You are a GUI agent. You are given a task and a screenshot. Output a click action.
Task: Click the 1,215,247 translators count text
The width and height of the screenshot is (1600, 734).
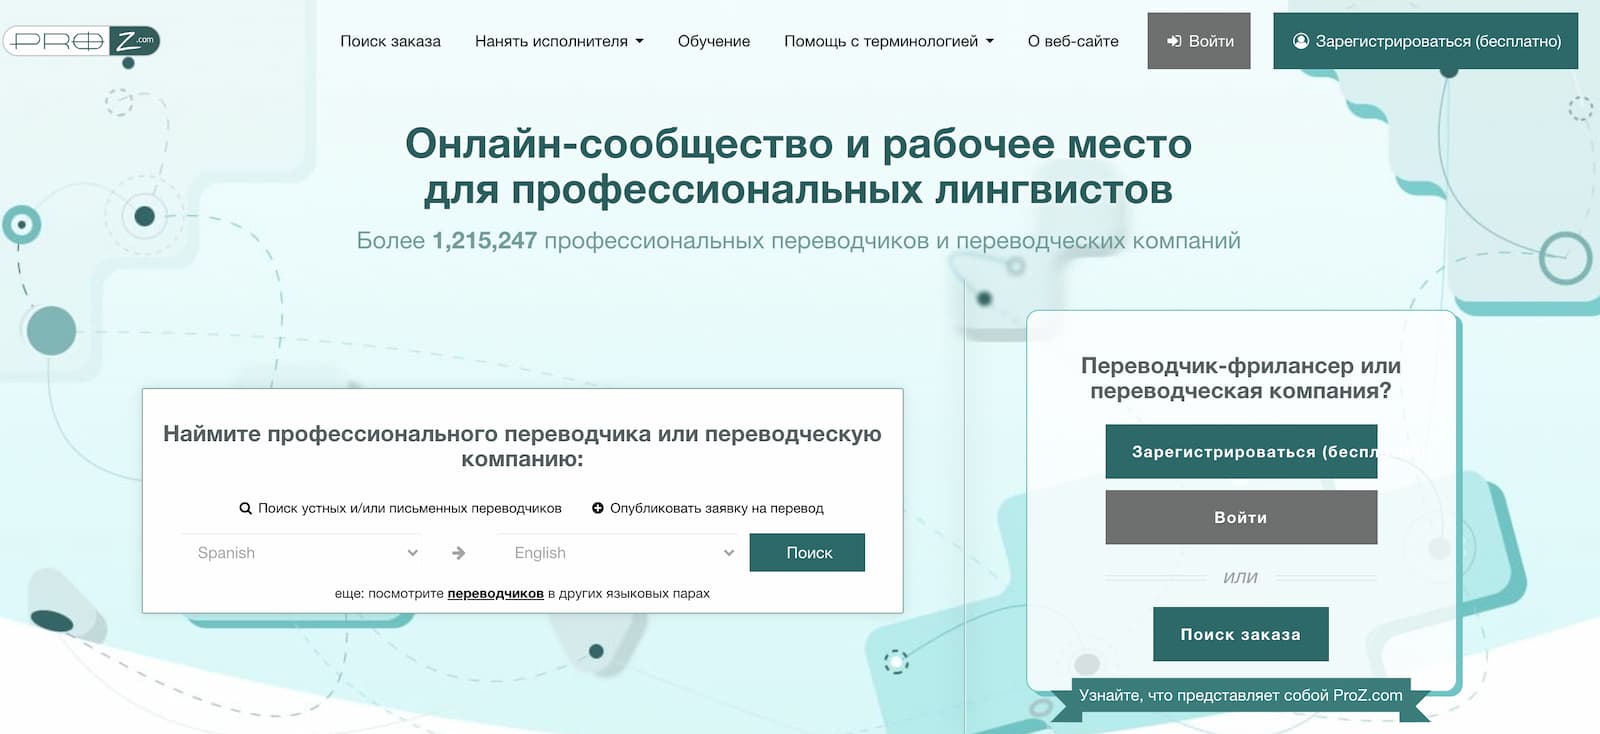pos(484,241)
